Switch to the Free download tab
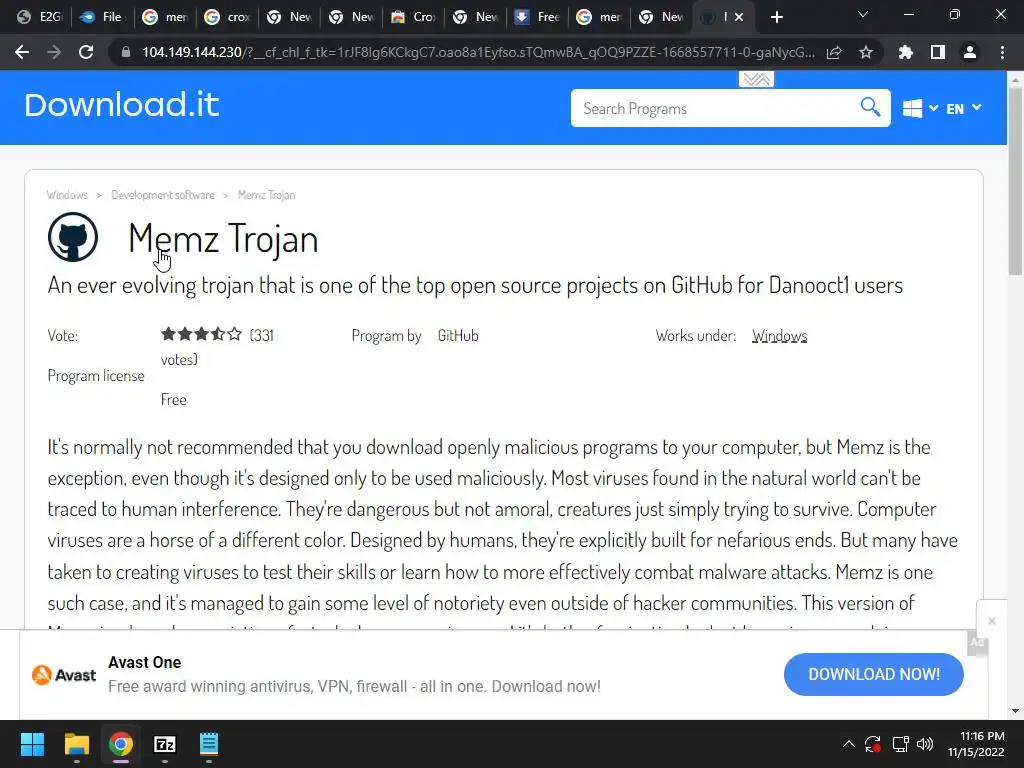 click(x=537, y=17)
